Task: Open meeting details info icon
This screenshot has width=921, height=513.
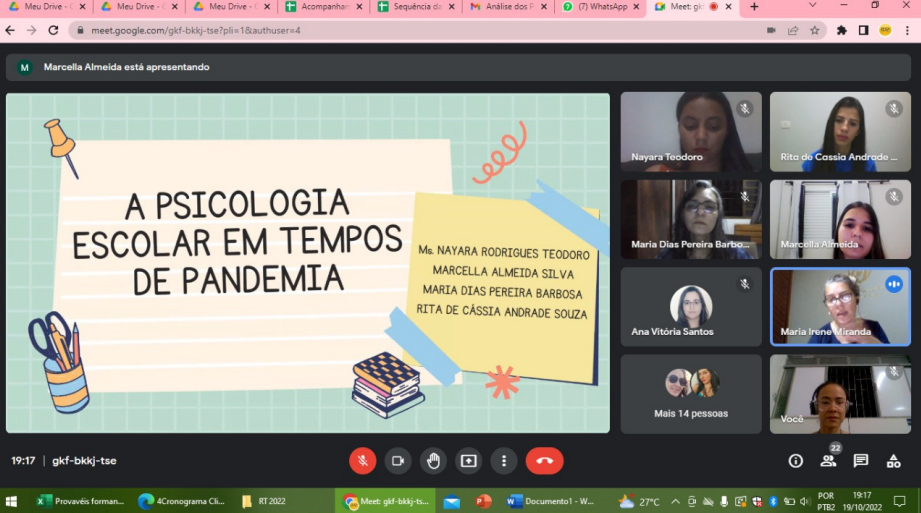Action: coord(796,461)
